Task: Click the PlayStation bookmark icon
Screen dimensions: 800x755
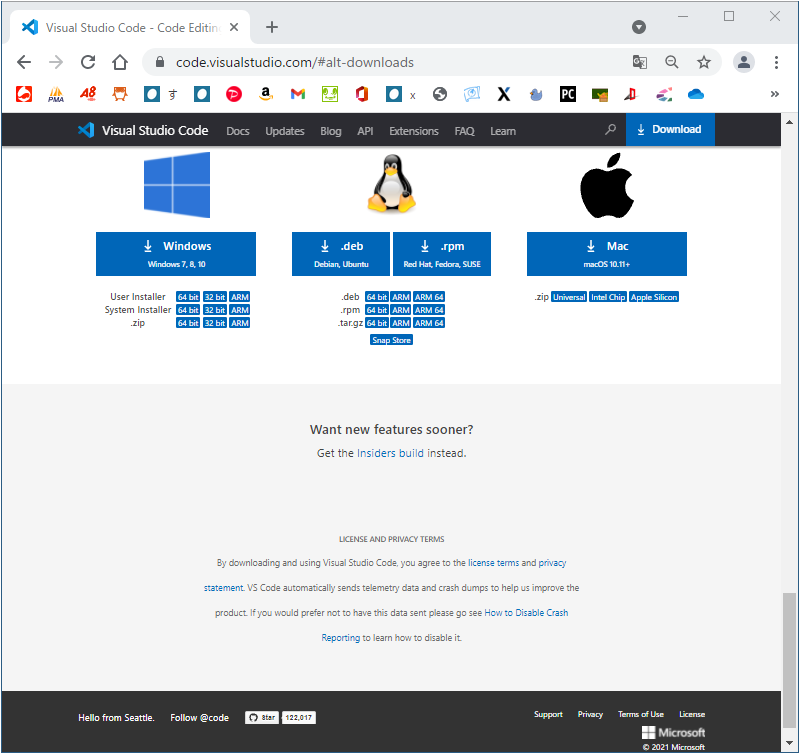Action: 630,94
